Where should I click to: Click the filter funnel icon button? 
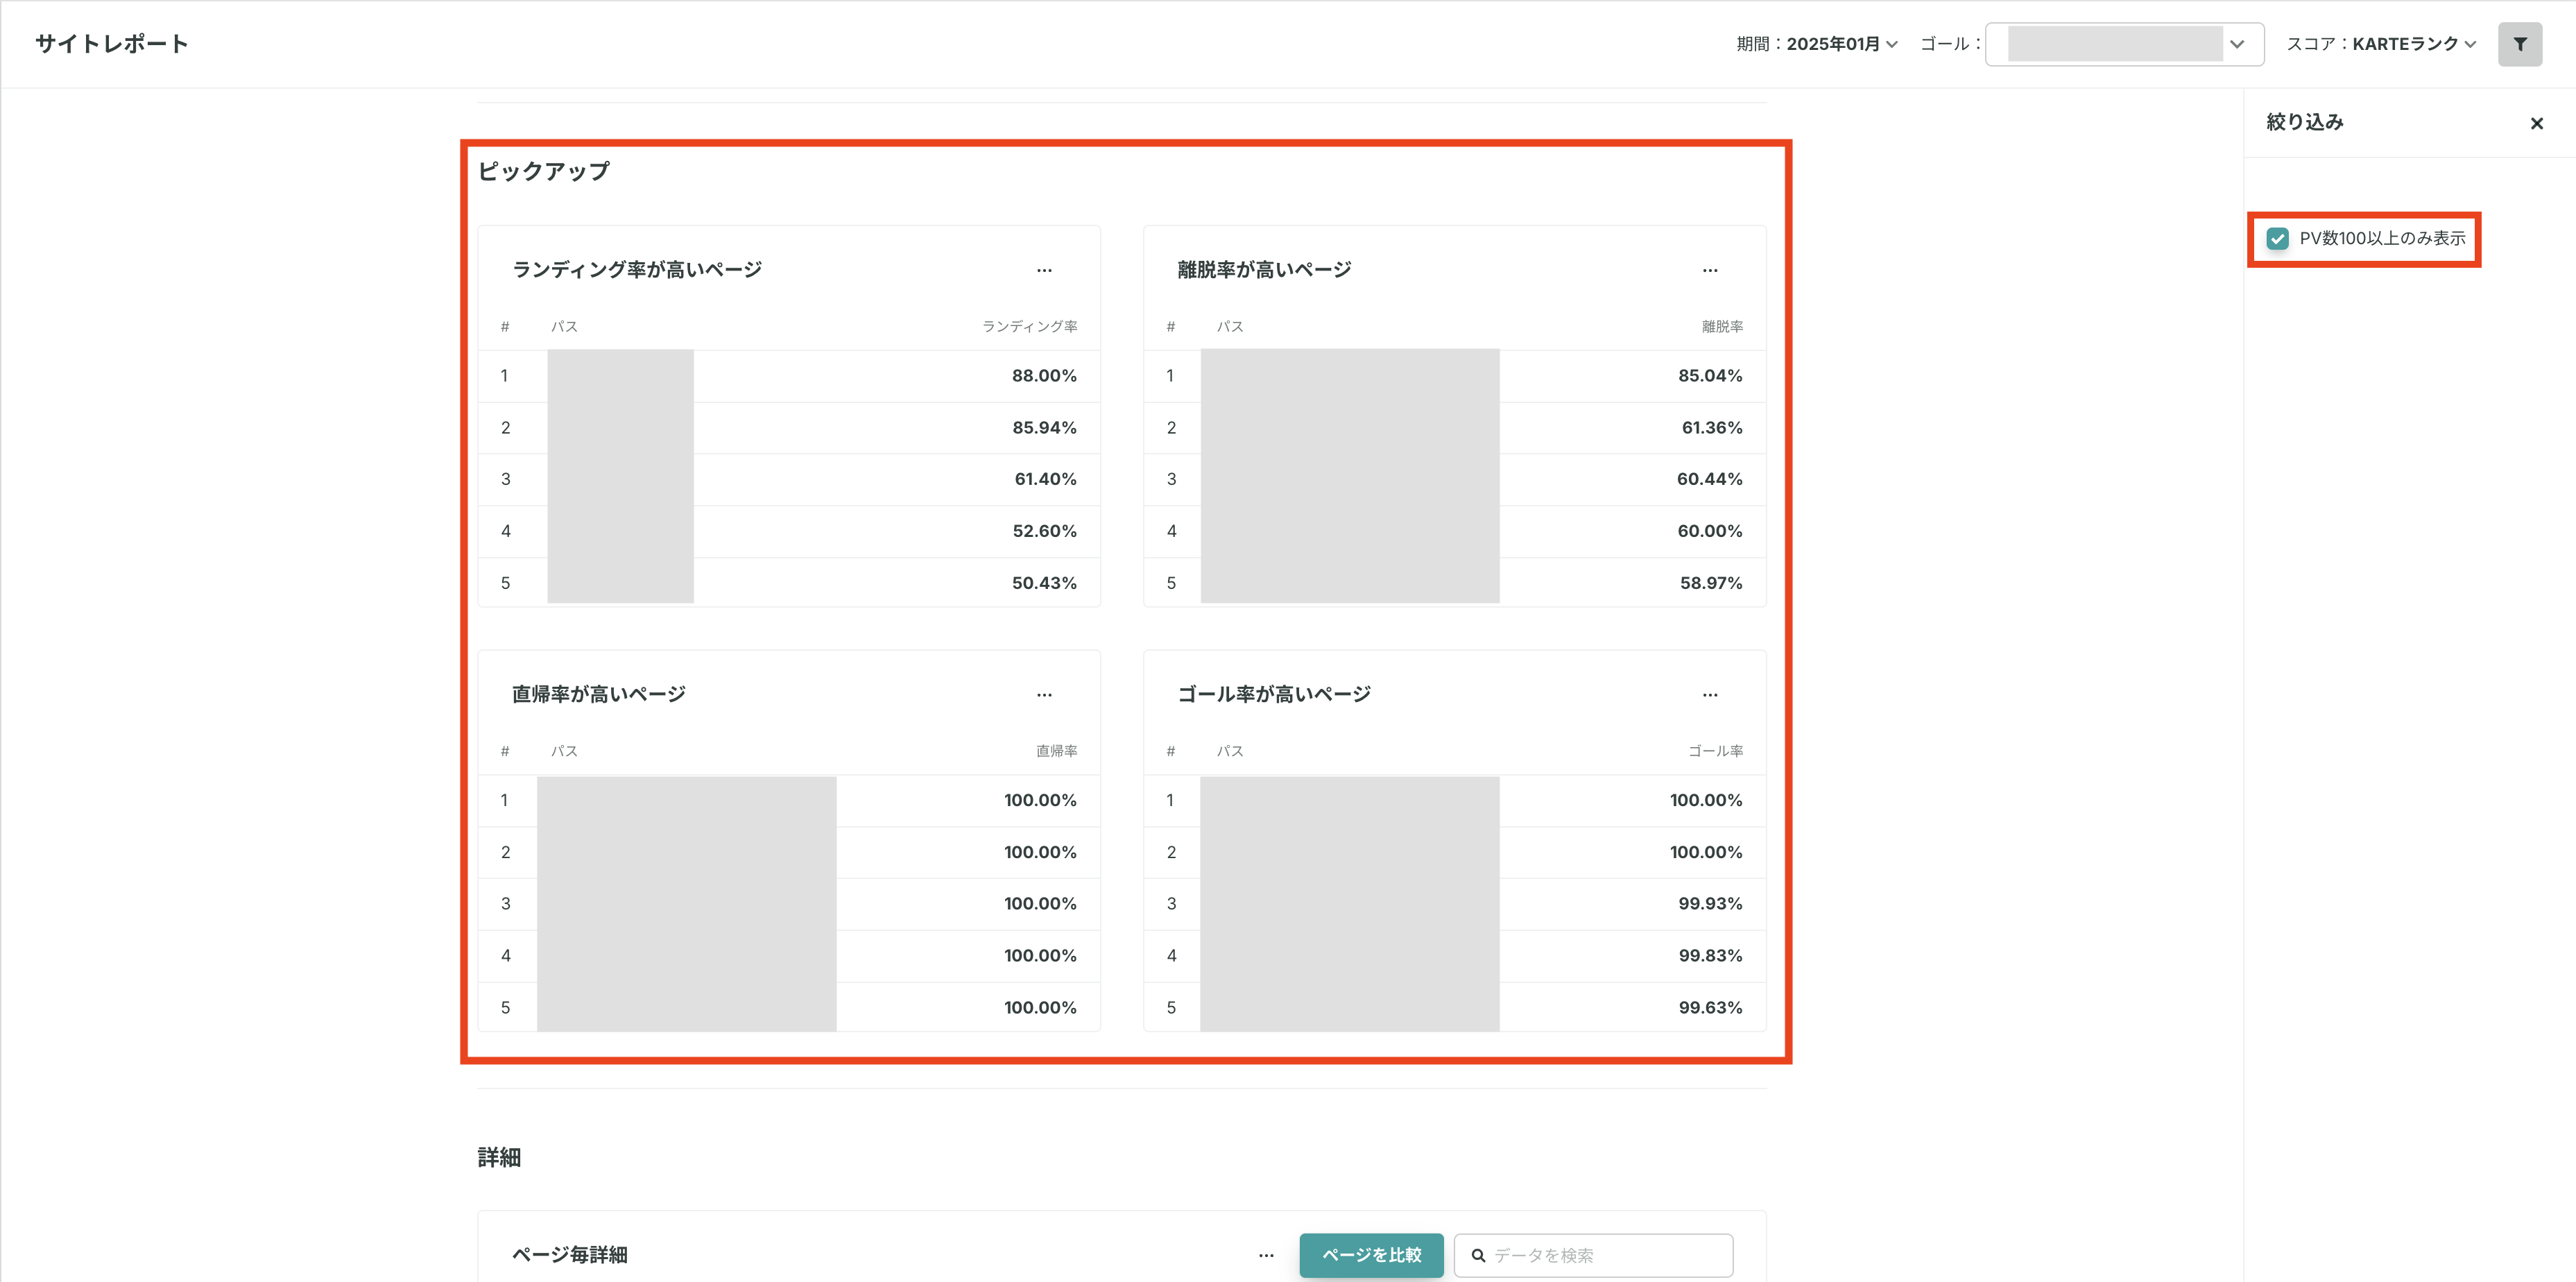(2519, 44)
